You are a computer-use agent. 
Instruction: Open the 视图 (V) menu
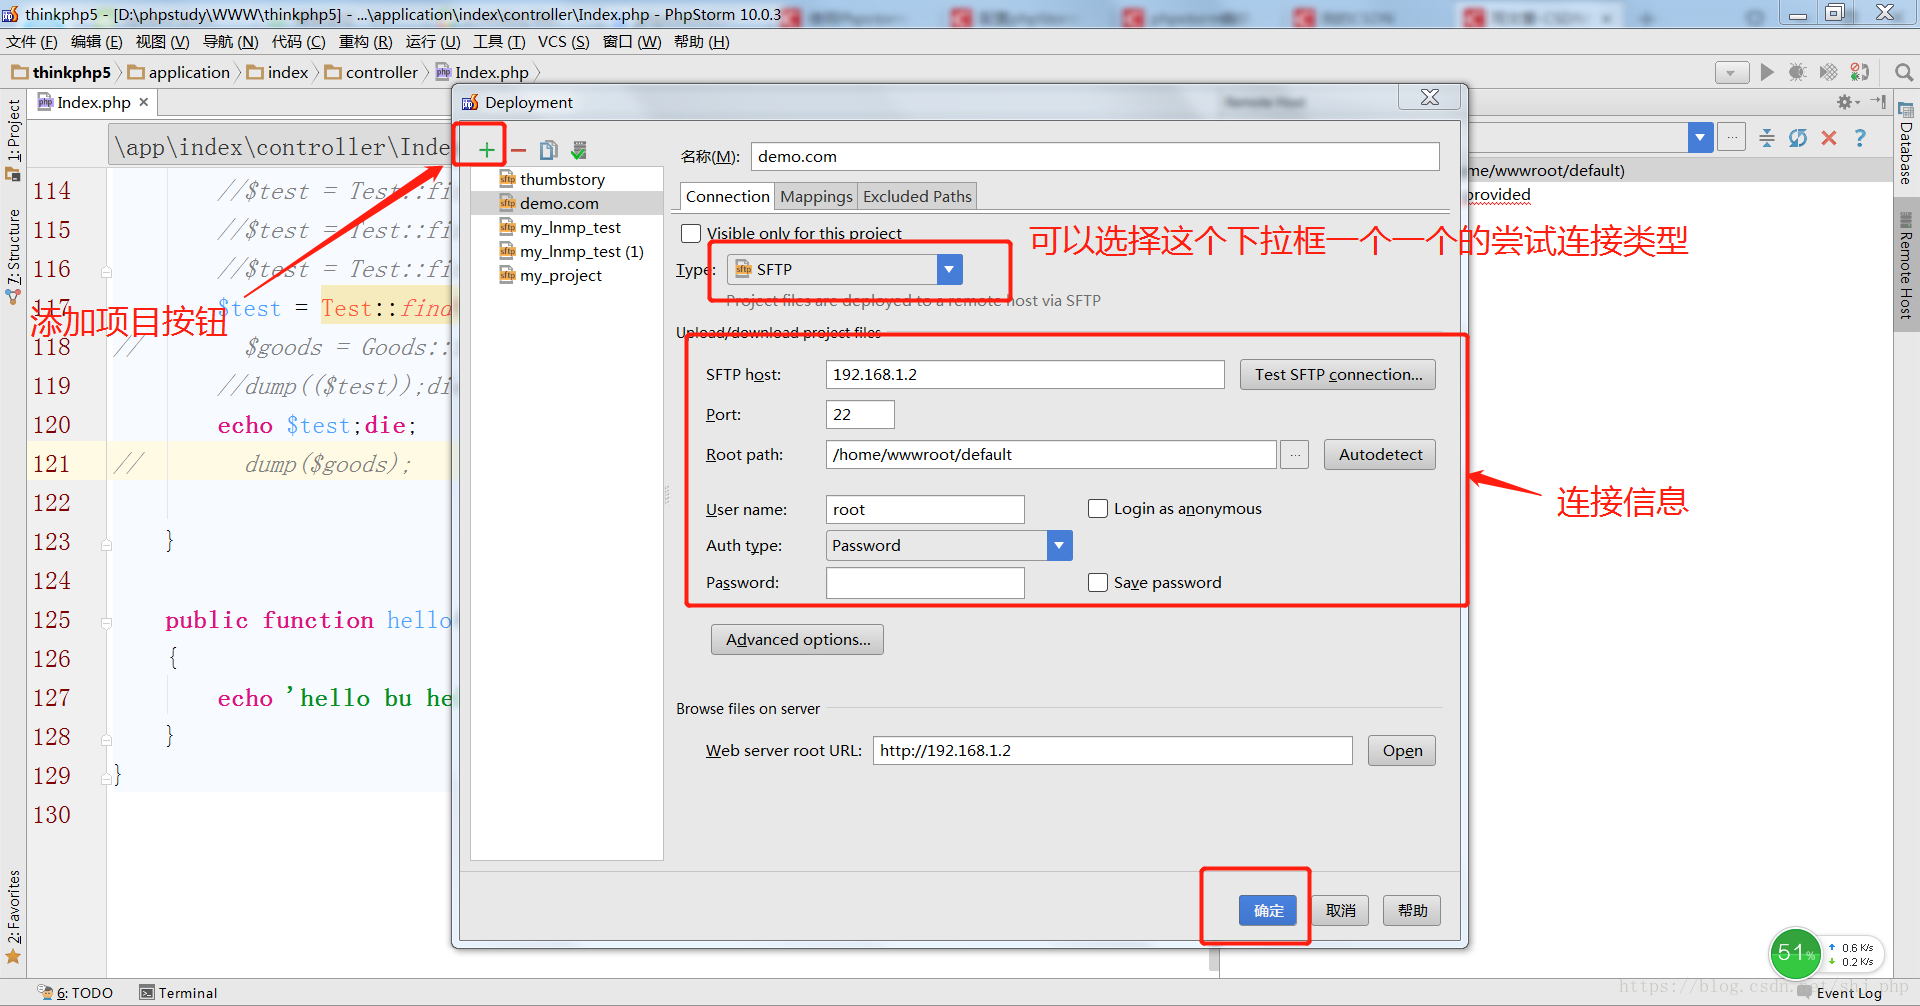point(162,41)
